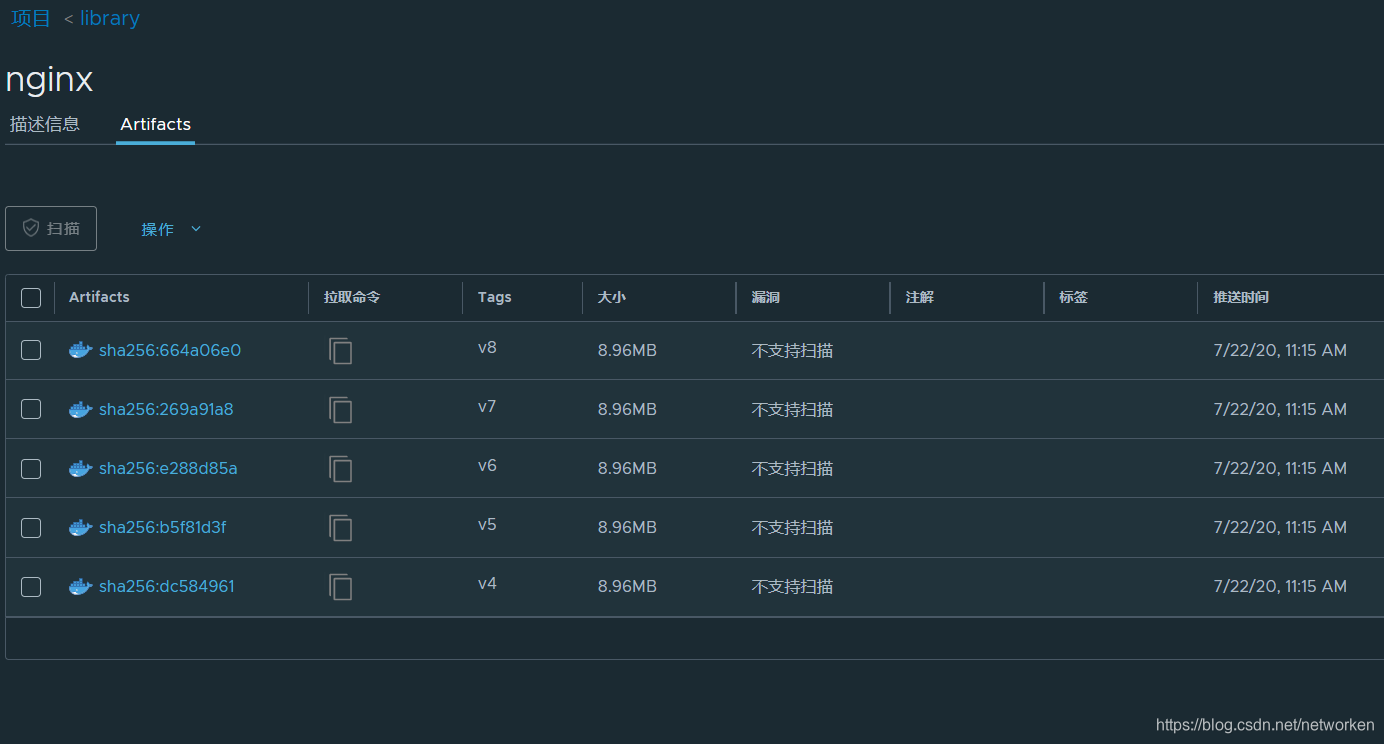Sort by the 大小 size column header
The height and width of the screenshot is (744, 1384).
pyautogui.click(x=612, y=297)
